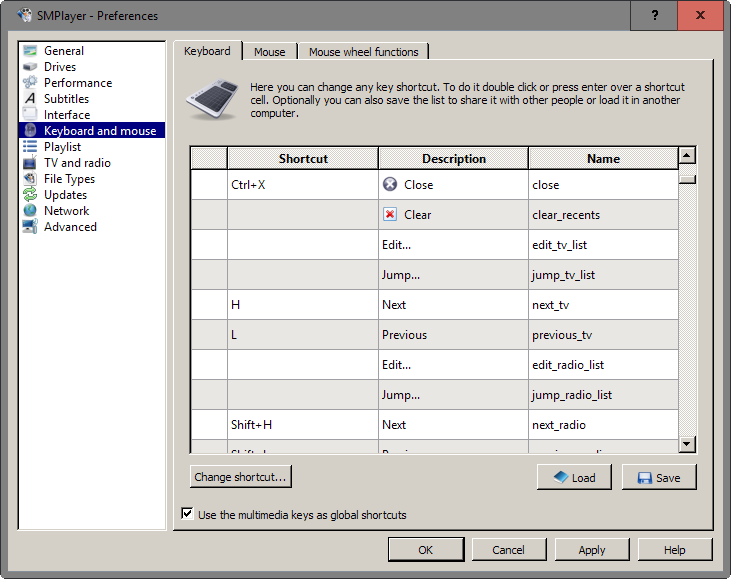Click the General section icon
731x579 pixels.
coord(30,51)
